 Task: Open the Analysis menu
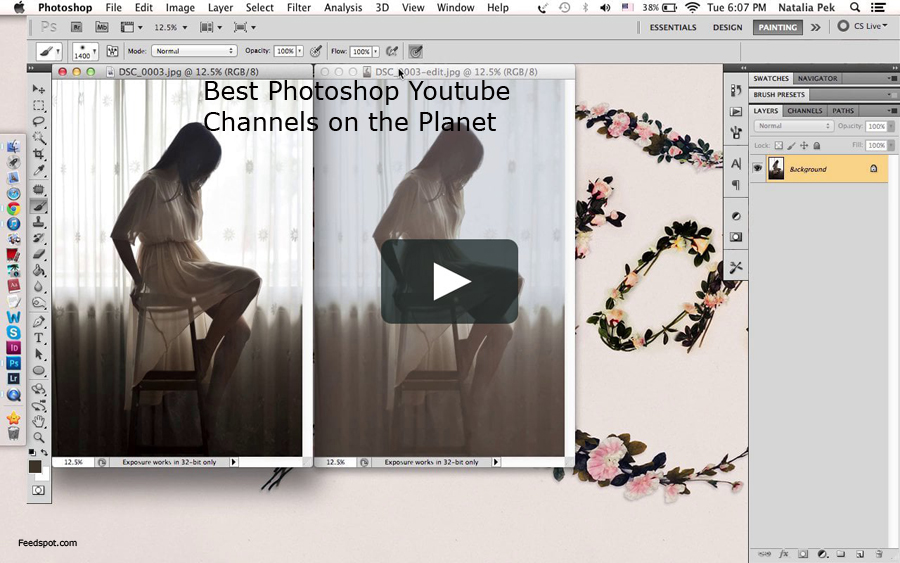pos(343,7)
